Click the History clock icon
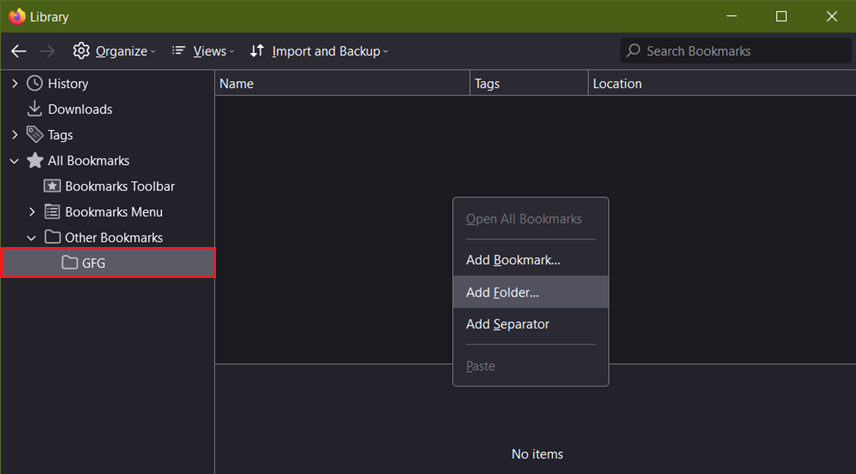Screen dimensions: 856x474 [35, 83]
